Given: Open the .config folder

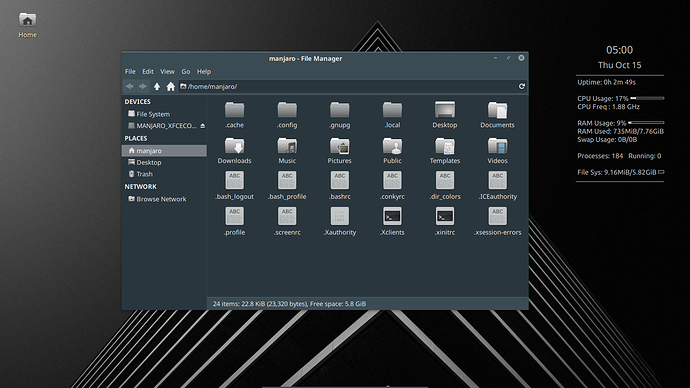Looking at the screenshot, I should point(287,114).
